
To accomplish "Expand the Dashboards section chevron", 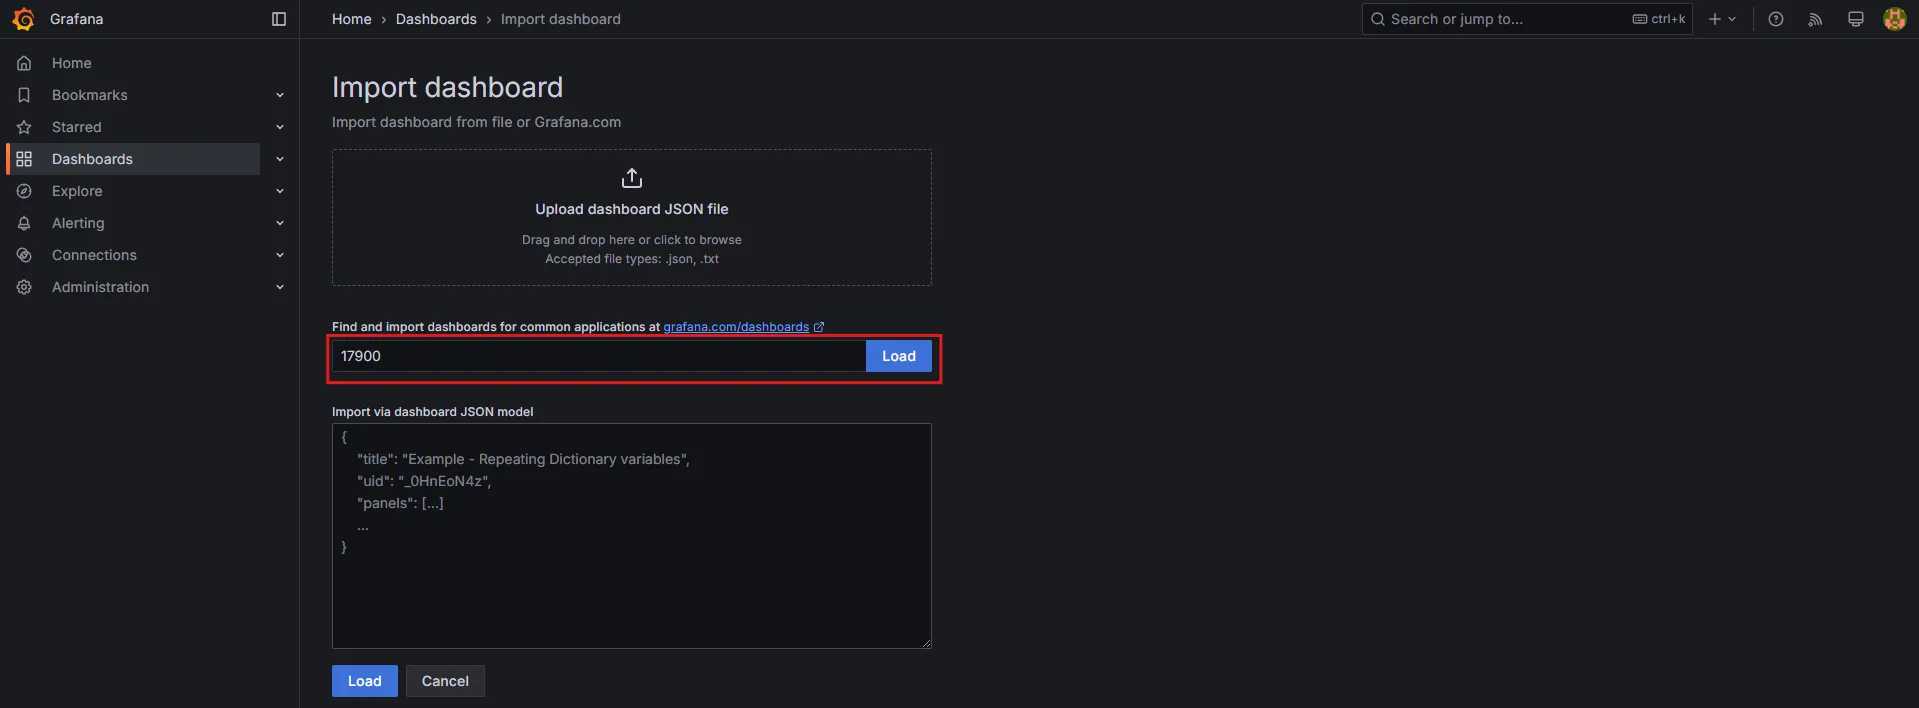I will (280, 159).
